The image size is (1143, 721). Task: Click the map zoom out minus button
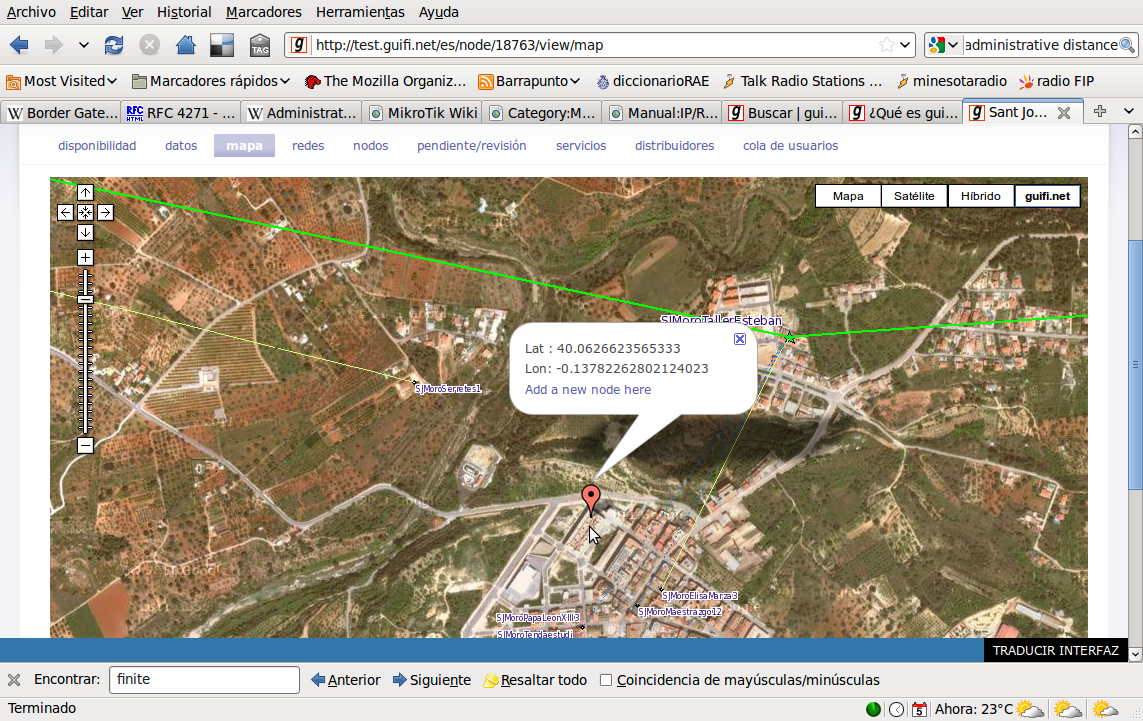point(85,446)
